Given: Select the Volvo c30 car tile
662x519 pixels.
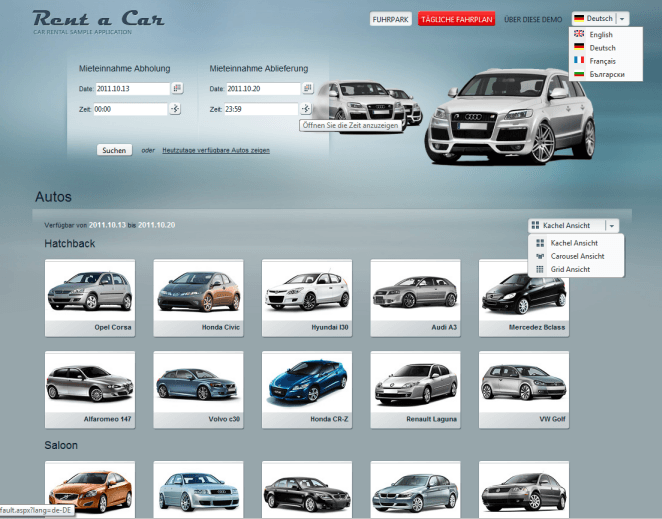Looking at the screenshot, I should (x=198, y=390).
